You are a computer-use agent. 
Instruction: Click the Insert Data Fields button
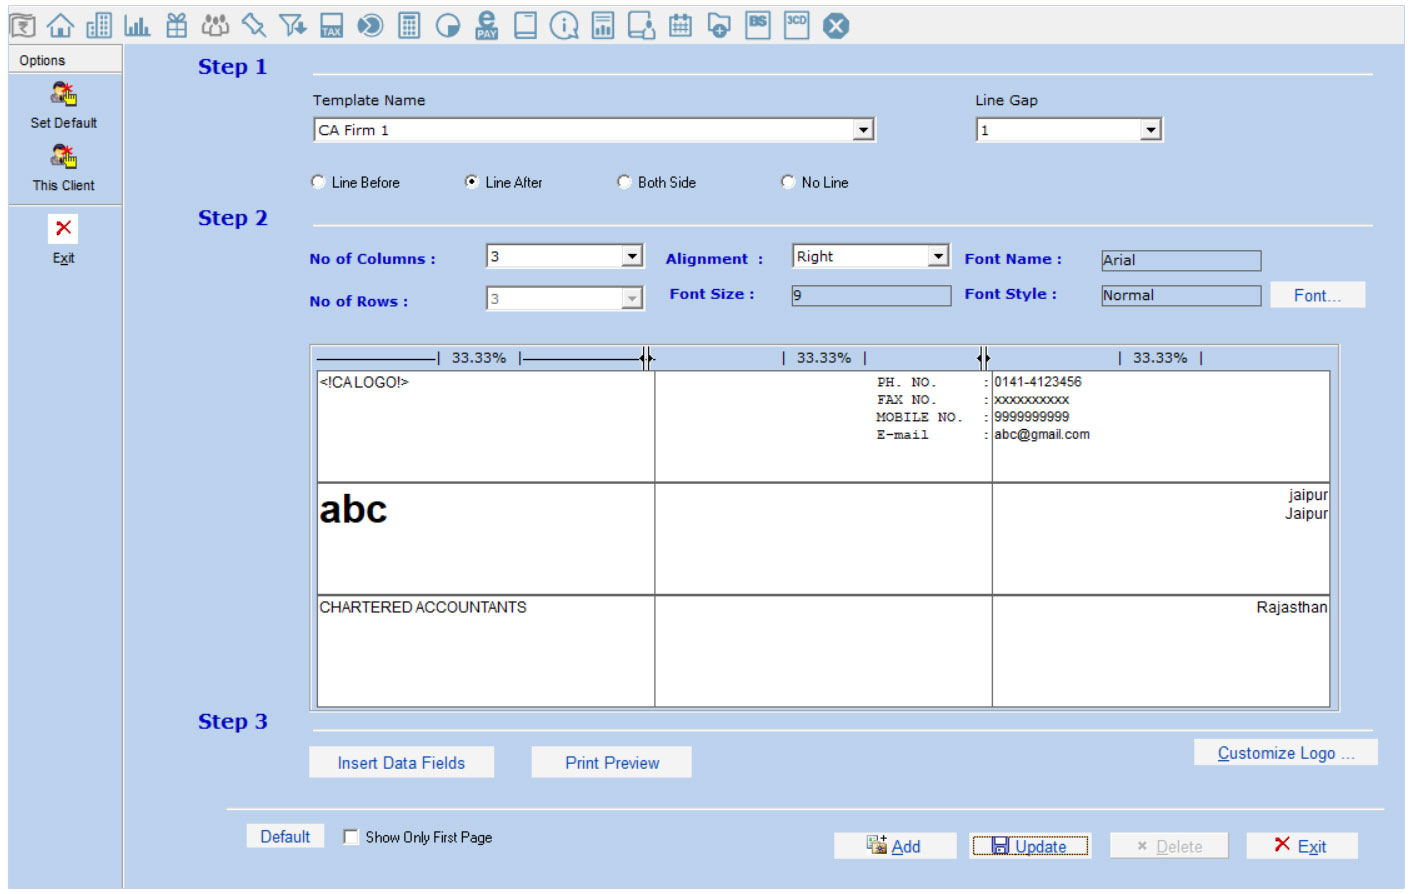(x=401, y=763)
